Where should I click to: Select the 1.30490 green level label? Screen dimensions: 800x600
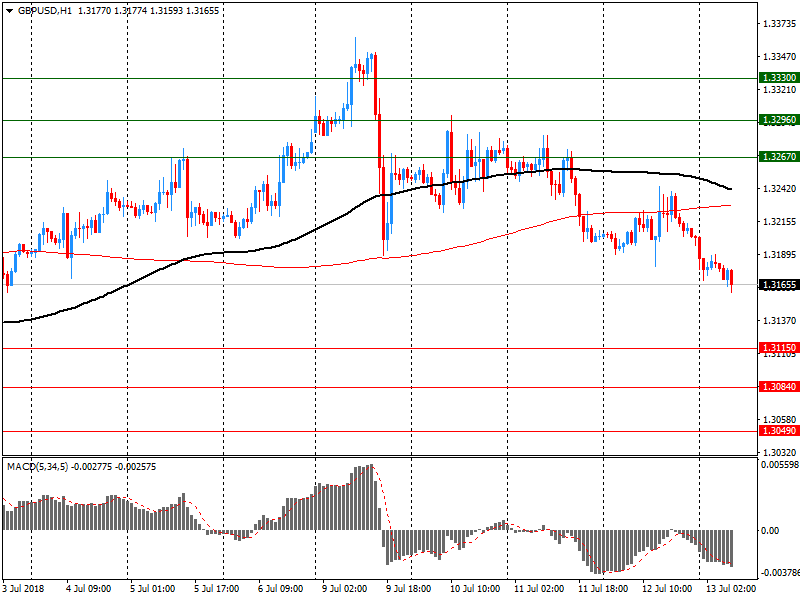point(778,431)
